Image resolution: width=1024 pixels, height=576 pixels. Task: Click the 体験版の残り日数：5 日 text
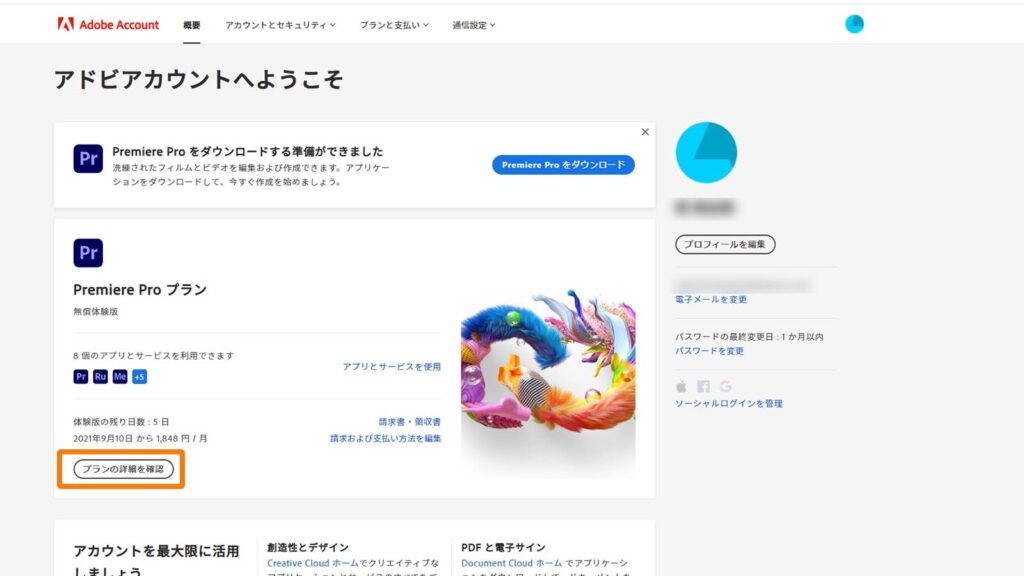click(x=121, y=422)
